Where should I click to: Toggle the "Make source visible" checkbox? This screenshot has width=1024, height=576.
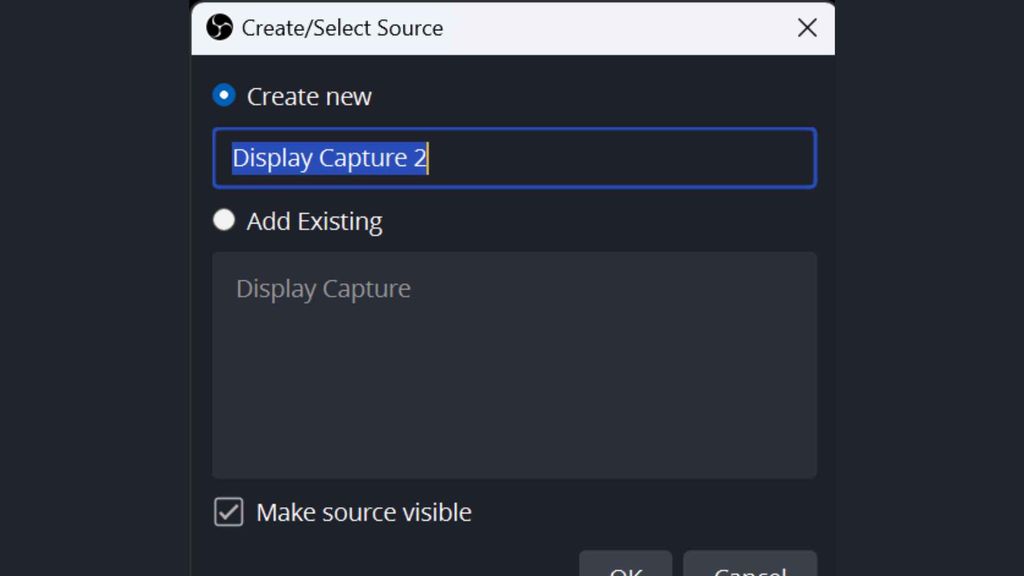(229, 512)
